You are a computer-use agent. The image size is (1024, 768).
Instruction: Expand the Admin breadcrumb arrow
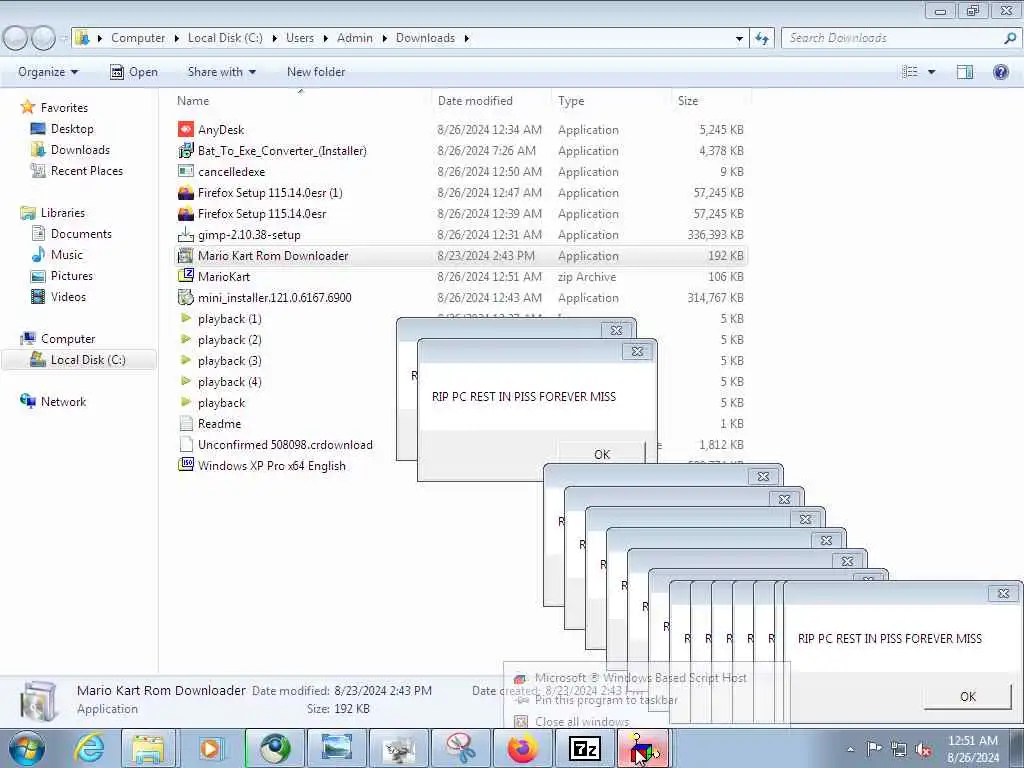pos(384,38)
